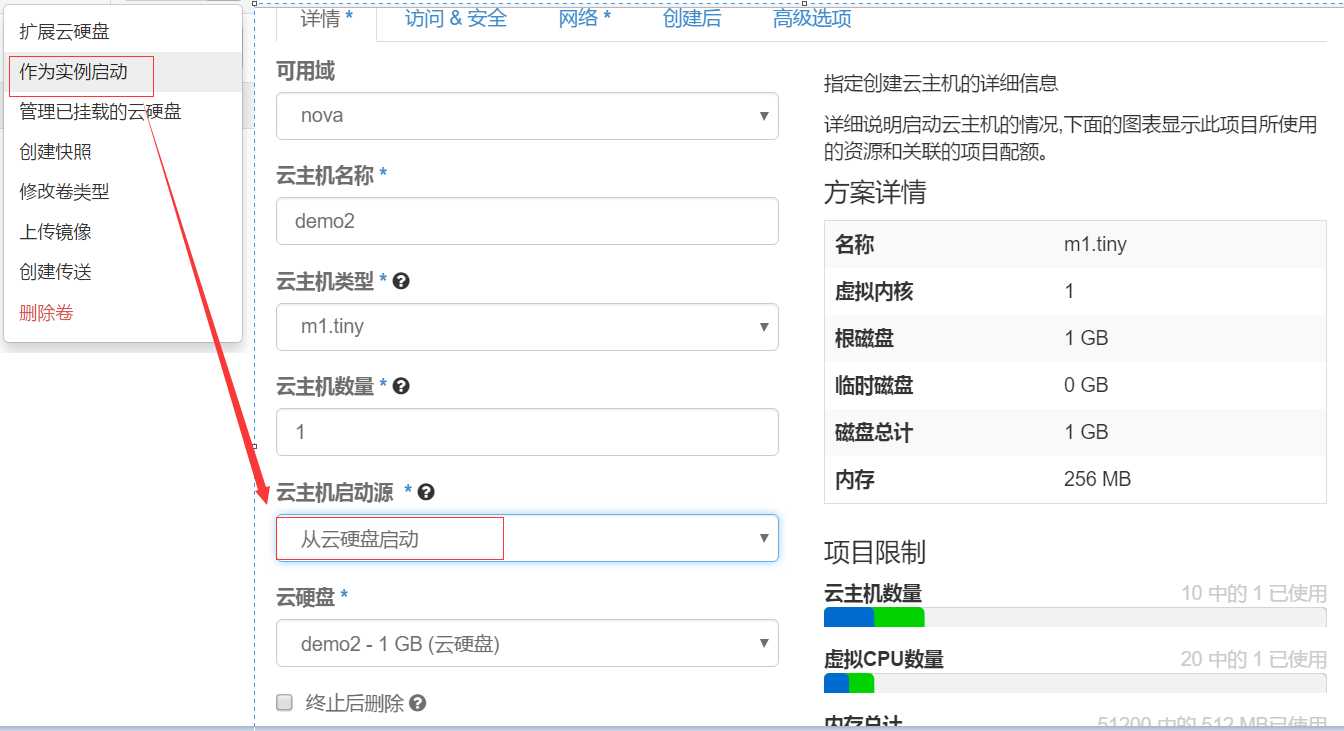The image size is (1344, 731).
Task: Click help icon next to 终止后删除
Action: [x=418, y=703]
